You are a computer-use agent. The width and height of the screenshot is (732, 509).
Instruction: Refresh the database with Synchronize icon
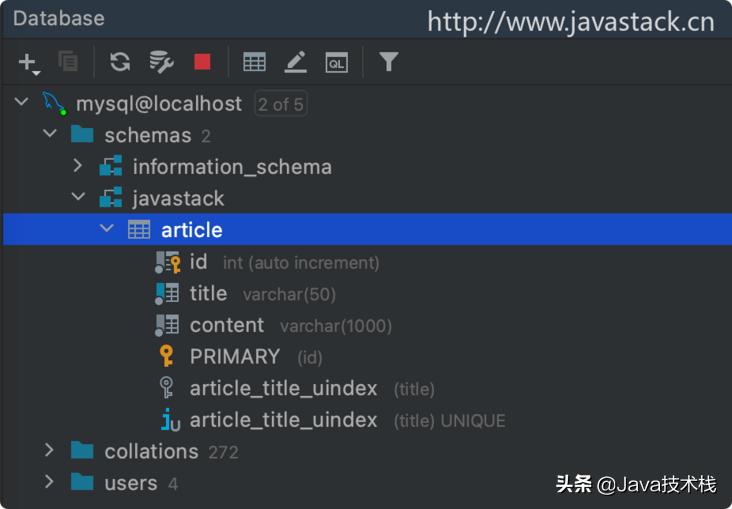point(120,62)
